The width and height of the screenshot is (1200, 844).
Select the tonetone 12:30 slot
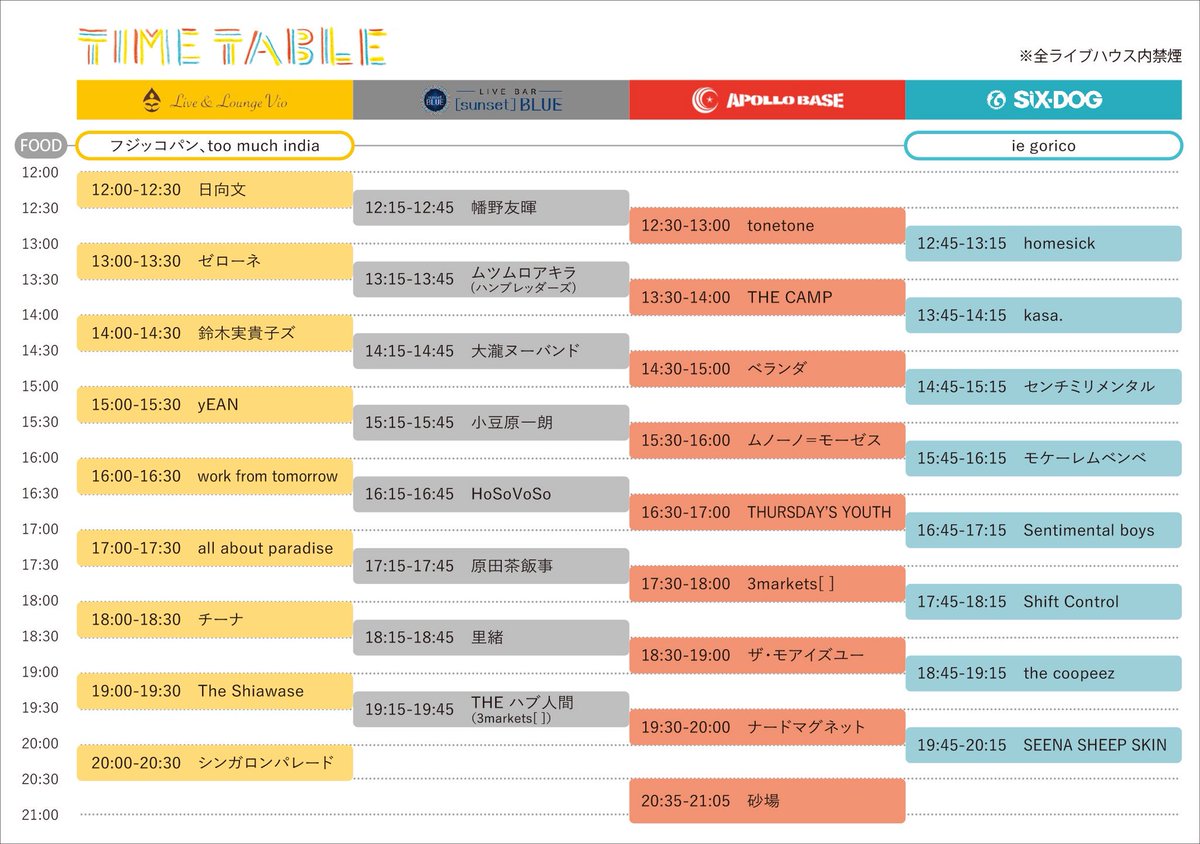(766, 225)
